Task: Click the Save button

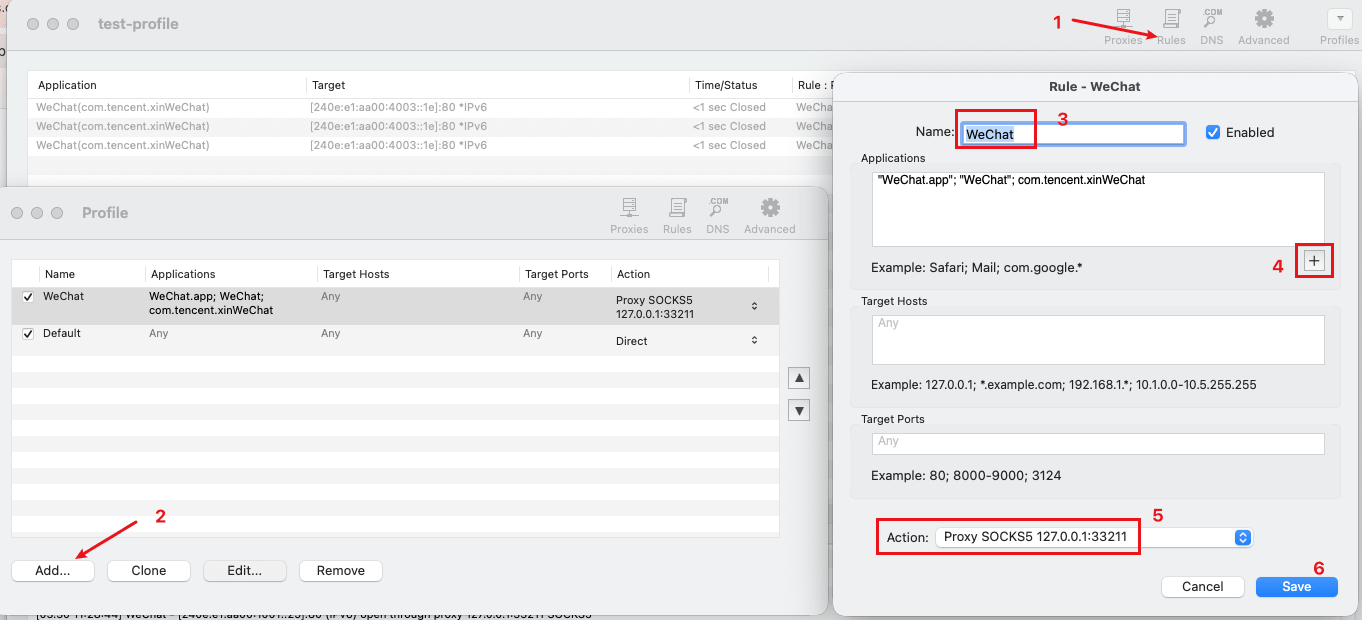Action: [1296, 587]
